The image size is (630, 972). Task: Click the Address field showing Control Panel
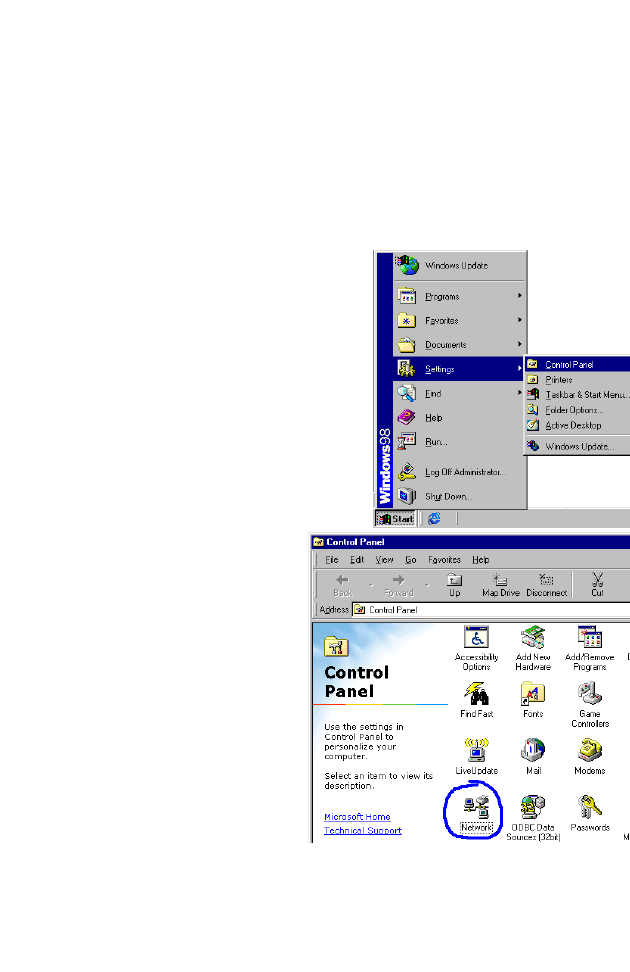click(491, 609)
